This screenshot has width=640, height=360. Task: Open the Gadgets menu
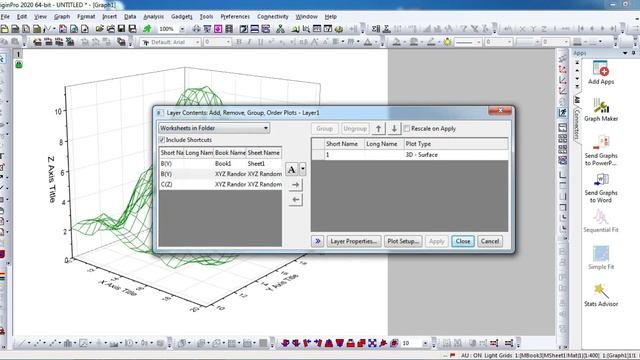[x=182, y=17]
